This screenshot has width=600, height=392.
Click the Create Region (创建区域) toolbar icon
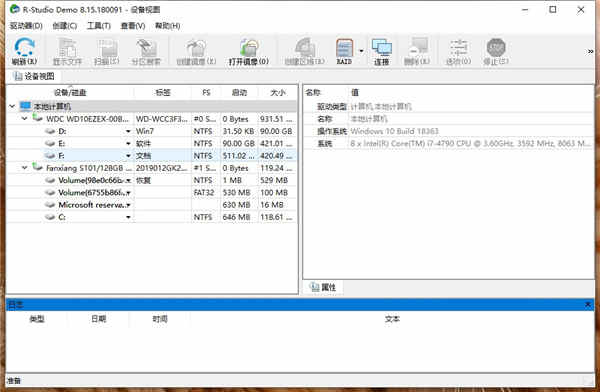tap(305, 47)
